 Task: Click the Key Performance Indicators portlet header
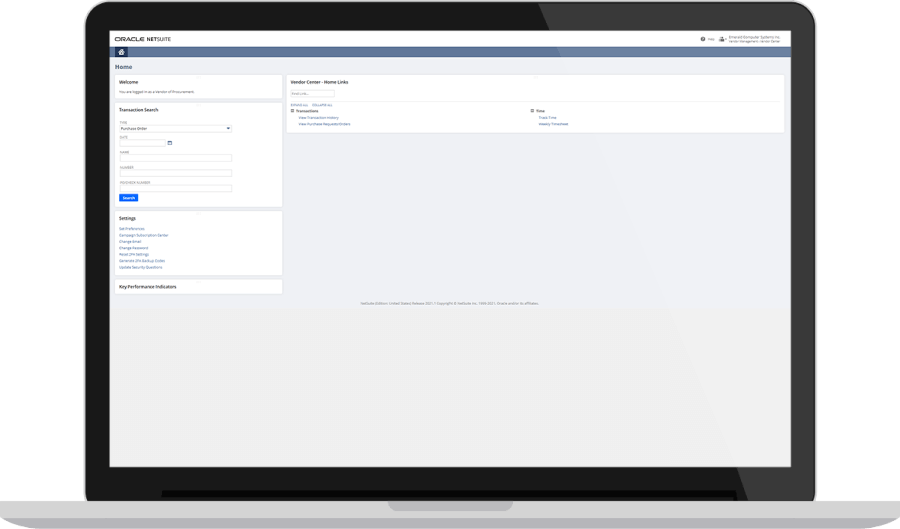(148, 287)
